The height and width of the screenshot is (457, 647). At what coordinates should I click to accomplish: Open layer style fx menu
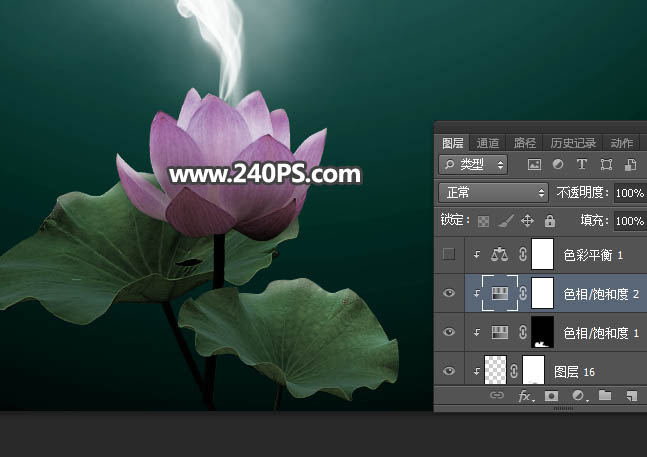(x=524, y=396)
